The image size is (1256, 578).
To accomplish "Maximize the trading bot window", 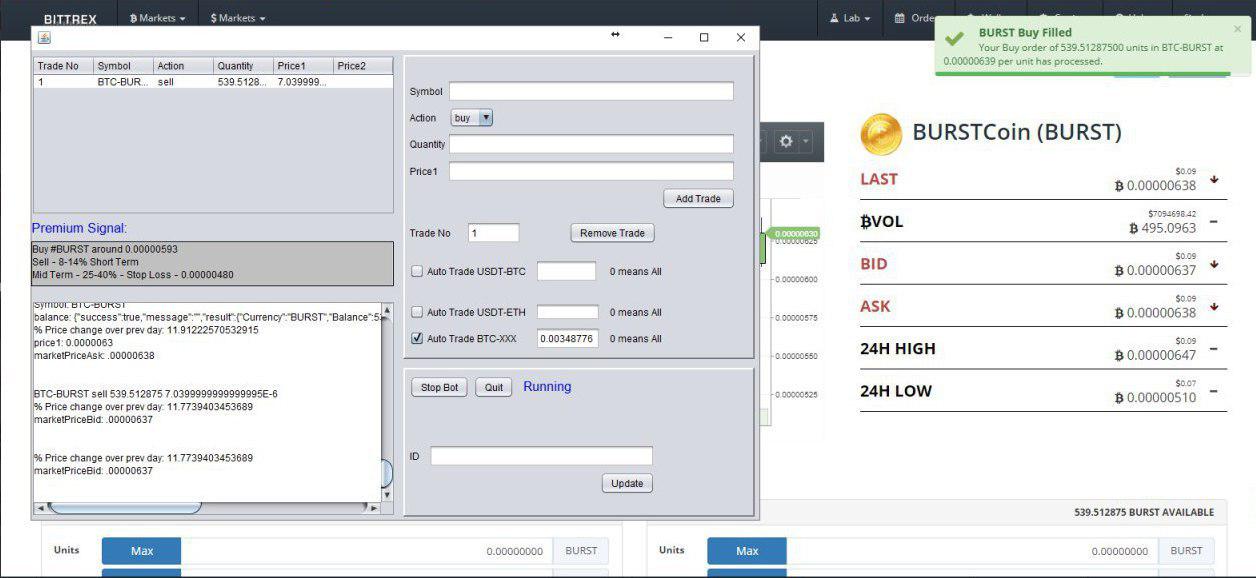I will coord(704,37).
